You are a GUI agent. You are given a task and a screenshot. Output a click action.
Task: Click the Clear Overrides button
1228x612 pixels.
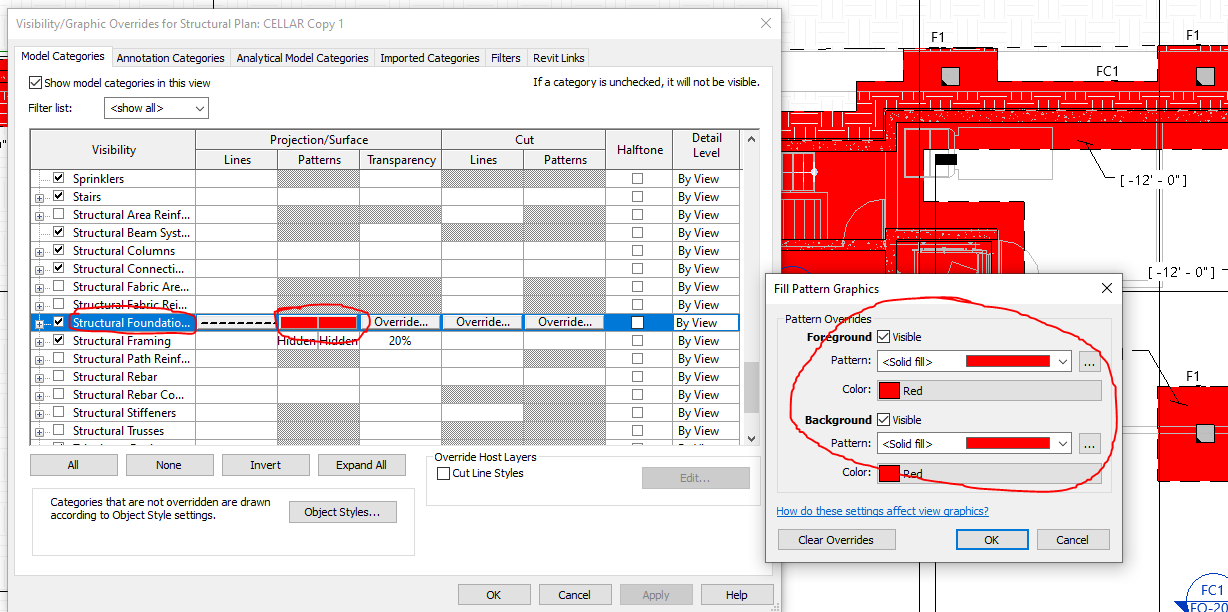(x=836, y=539)
